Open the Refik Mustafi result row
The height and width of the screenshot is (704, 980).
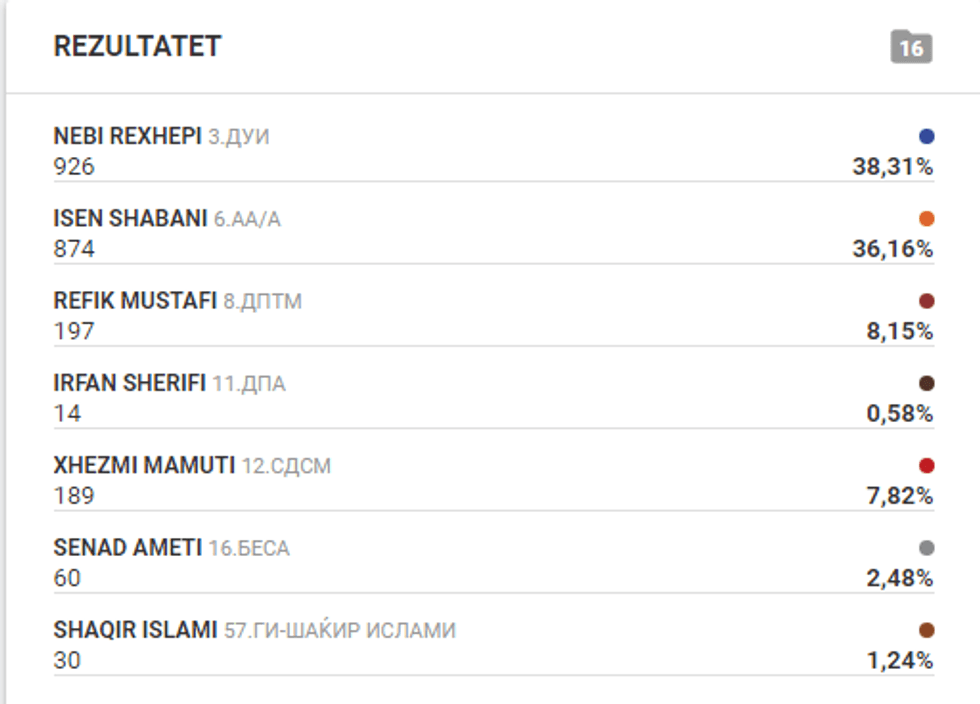point(135,301)
